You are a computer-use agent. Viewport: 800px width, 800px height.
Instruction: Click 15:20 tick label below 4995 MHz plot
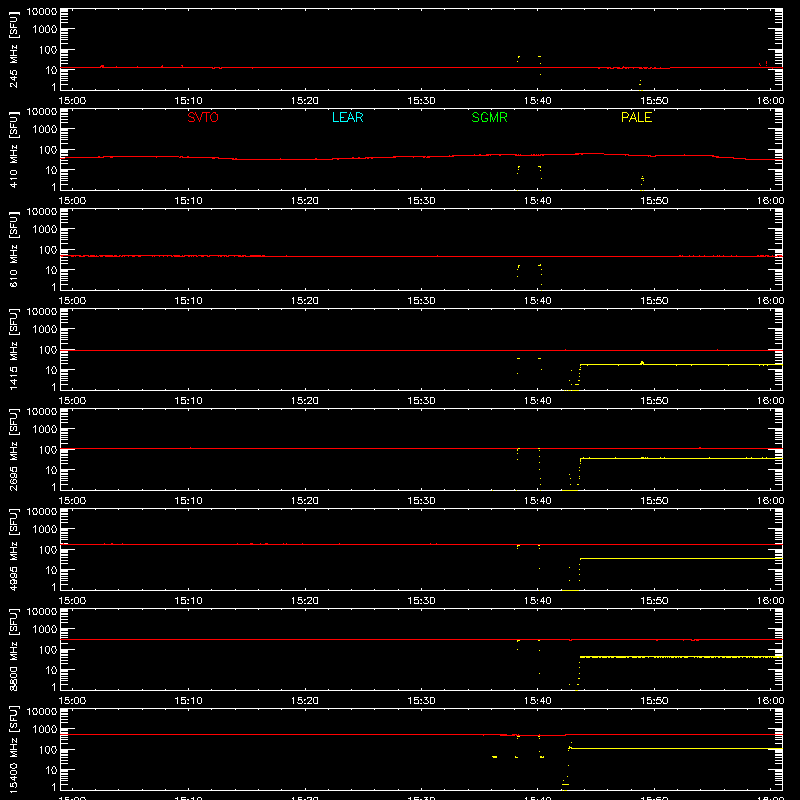click(x=305, y=601)
